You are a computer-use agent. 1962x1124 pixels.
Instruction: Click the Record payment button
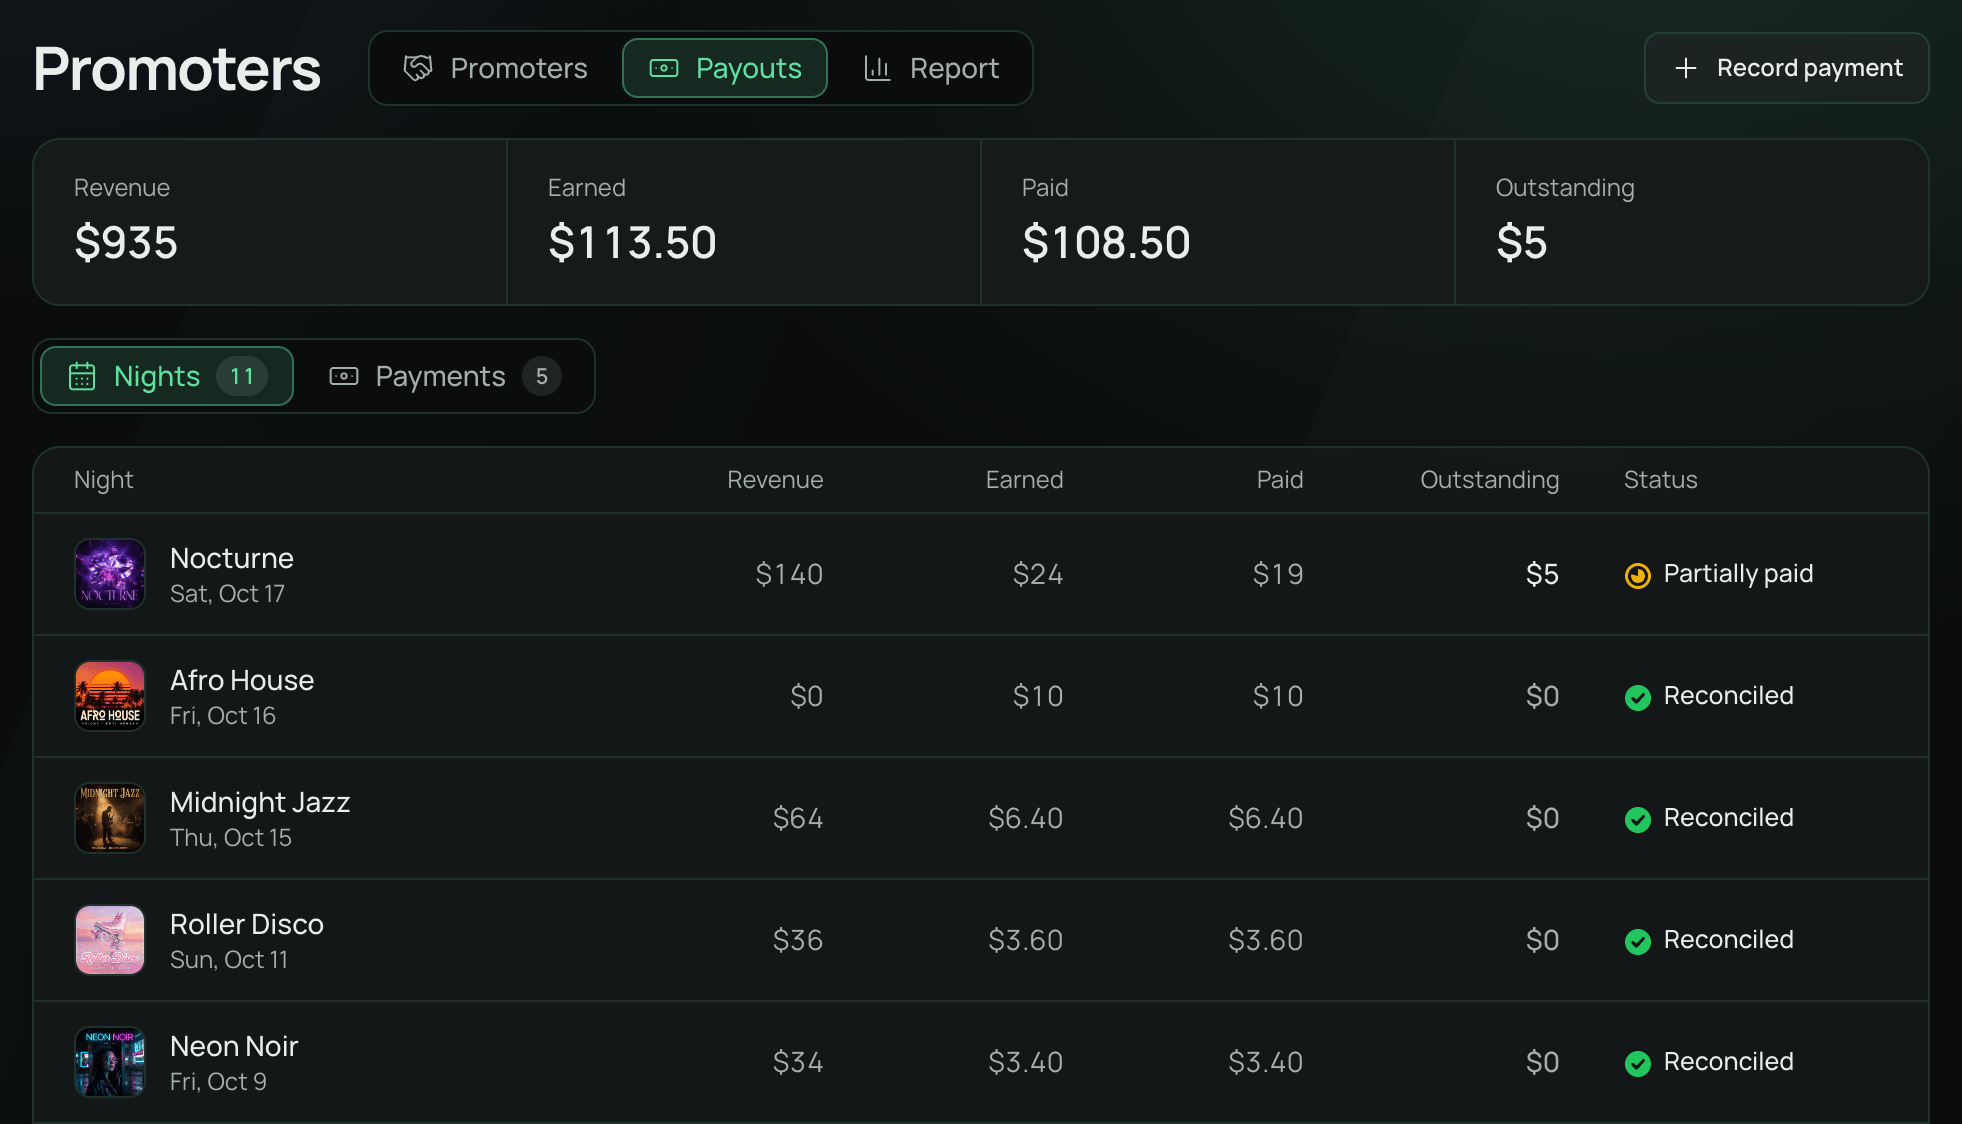1787,68
